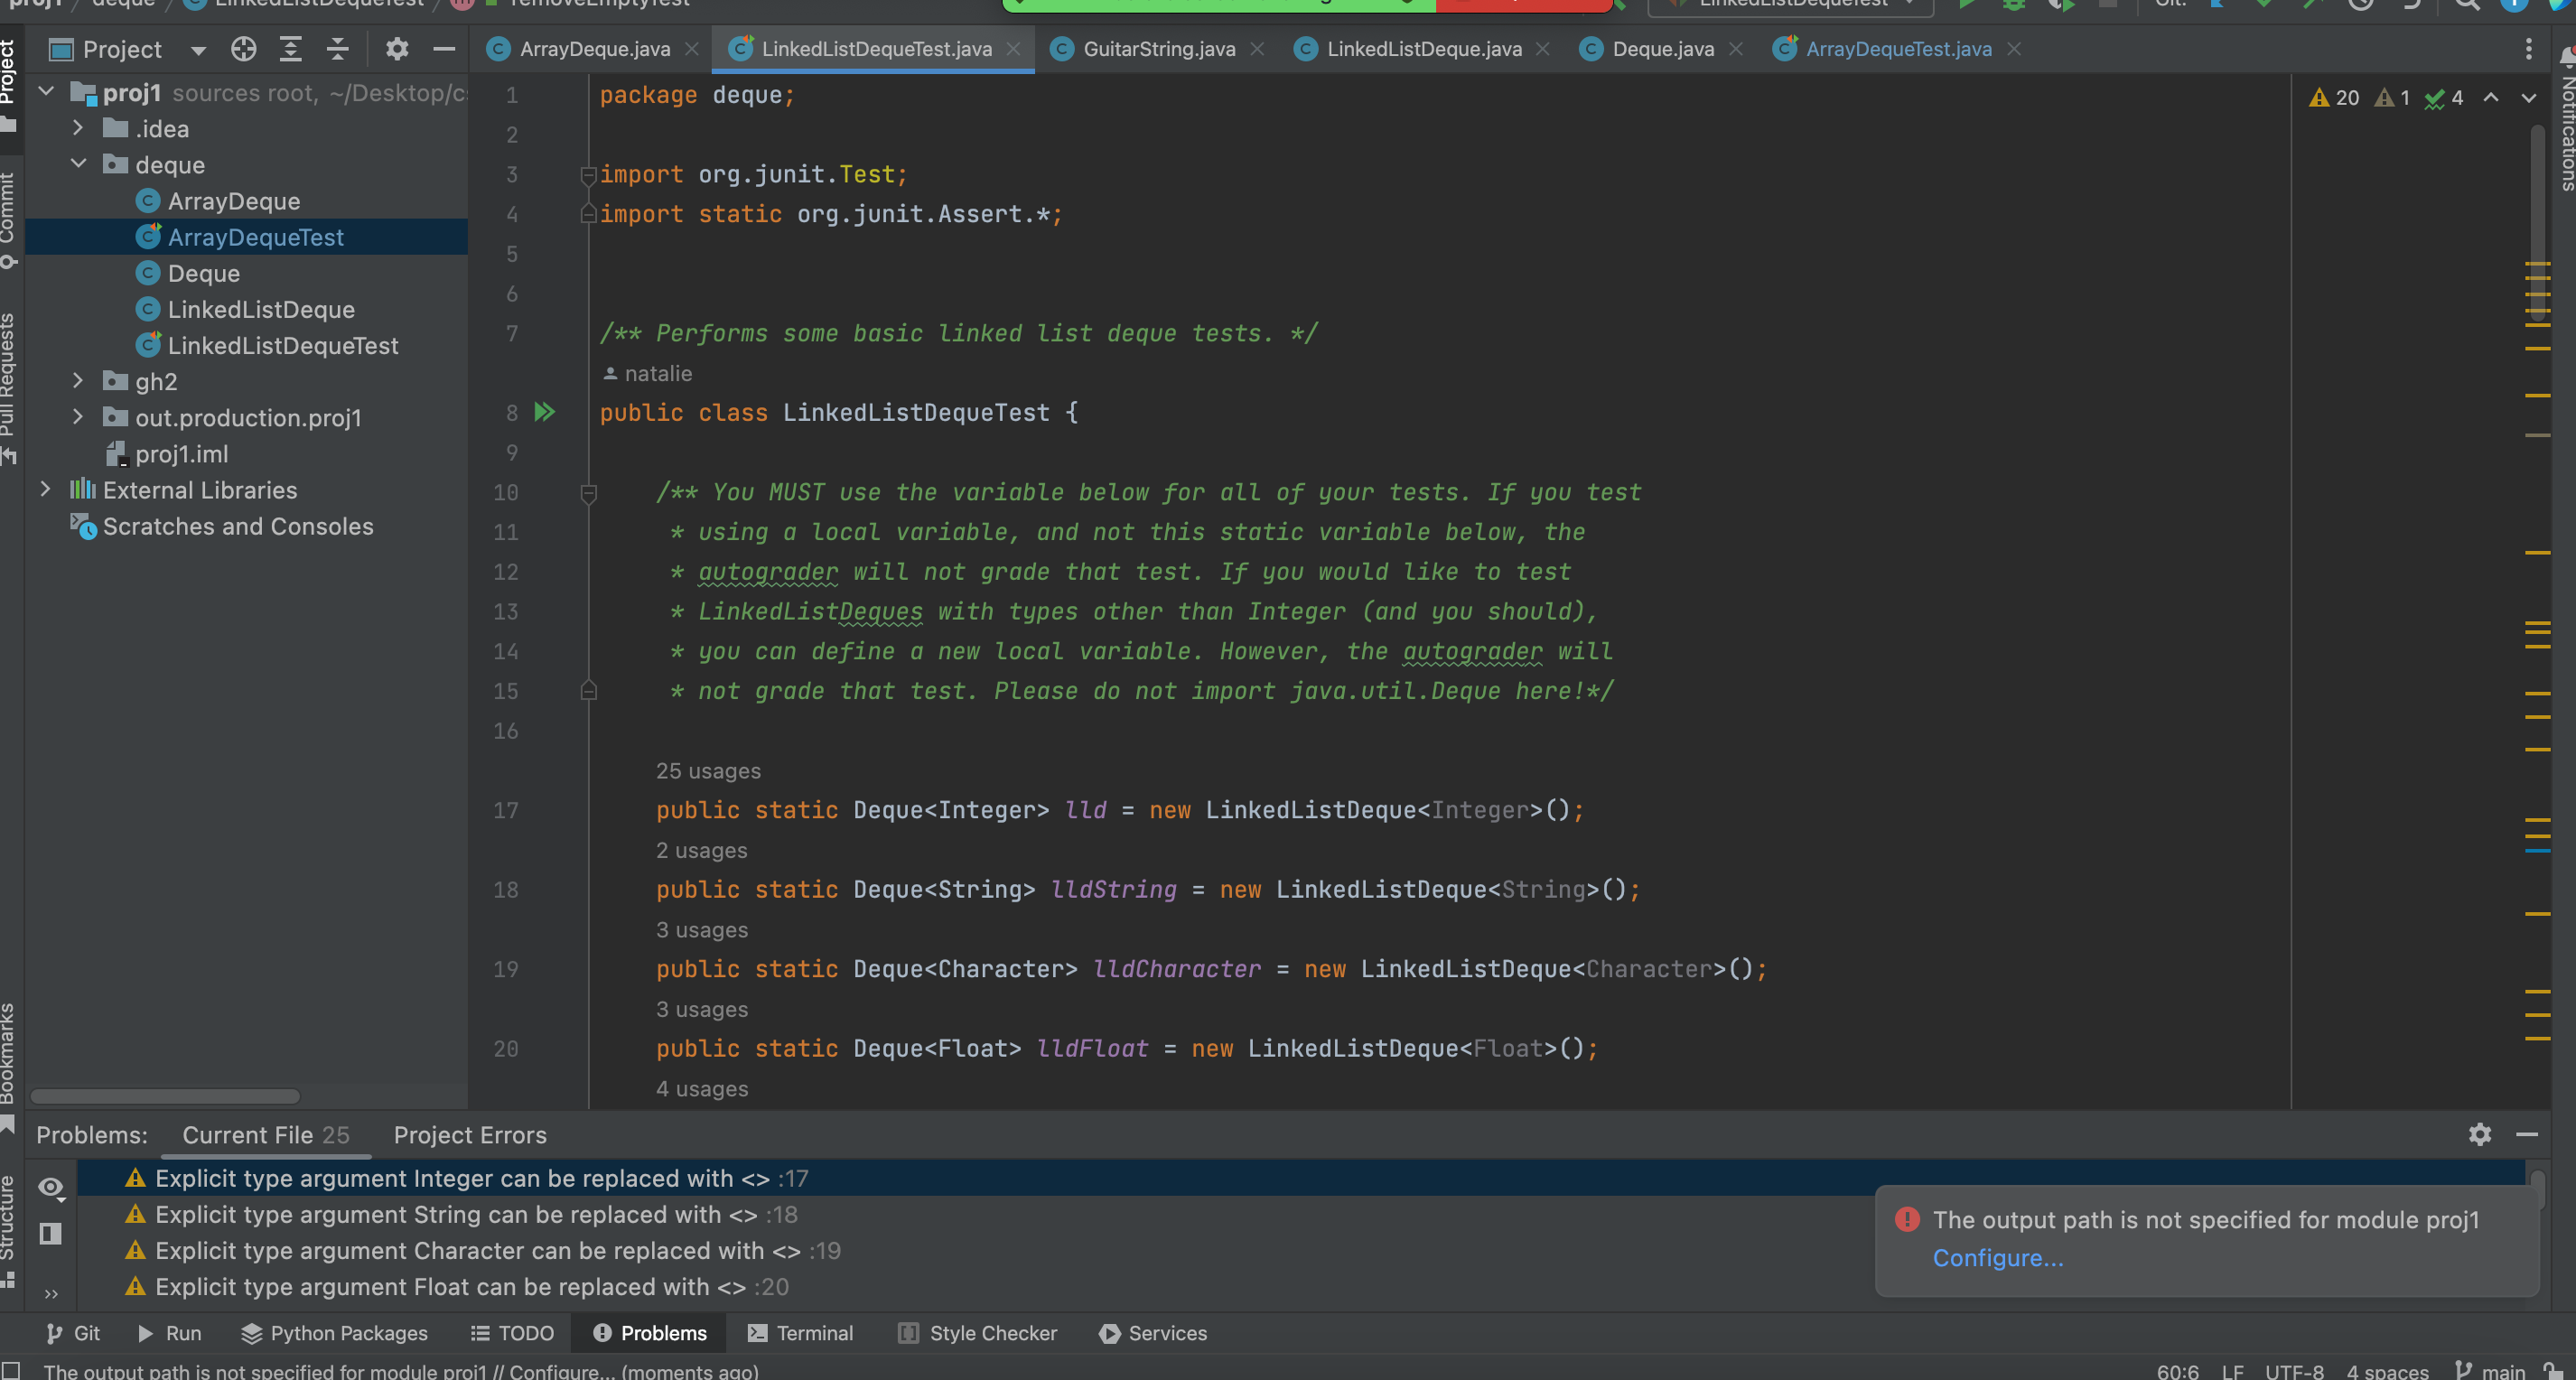Open Project panel settings gear

click(x=397, y=49)
